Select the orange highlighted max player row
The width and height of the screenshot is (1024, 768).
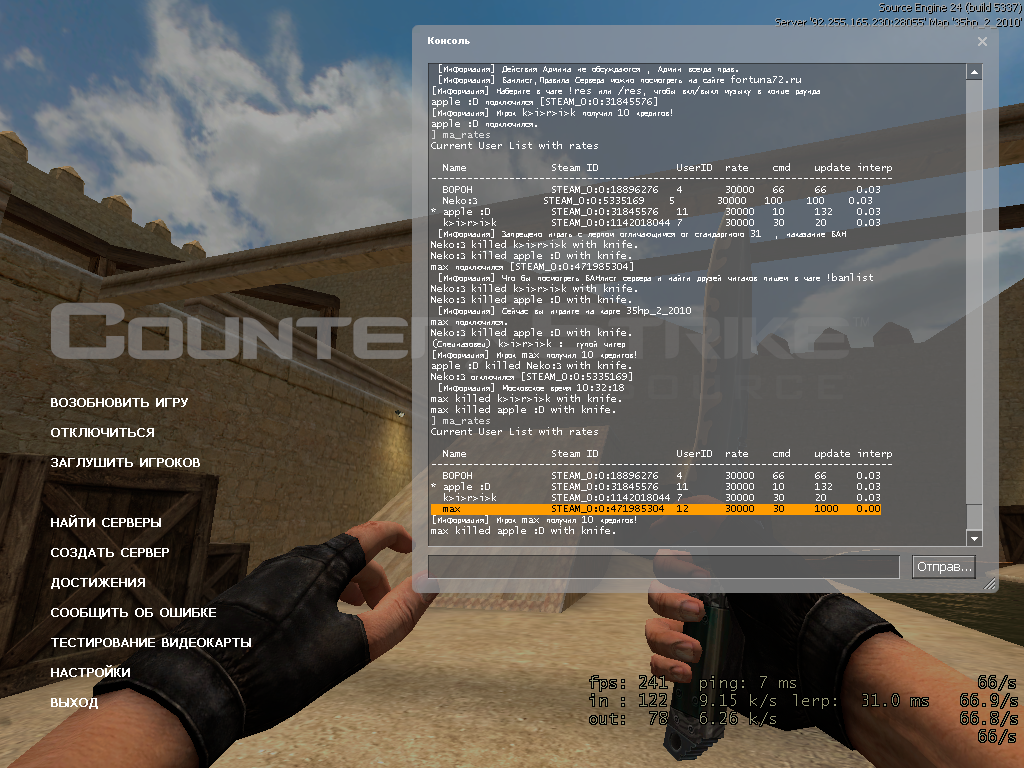[656, 509]
